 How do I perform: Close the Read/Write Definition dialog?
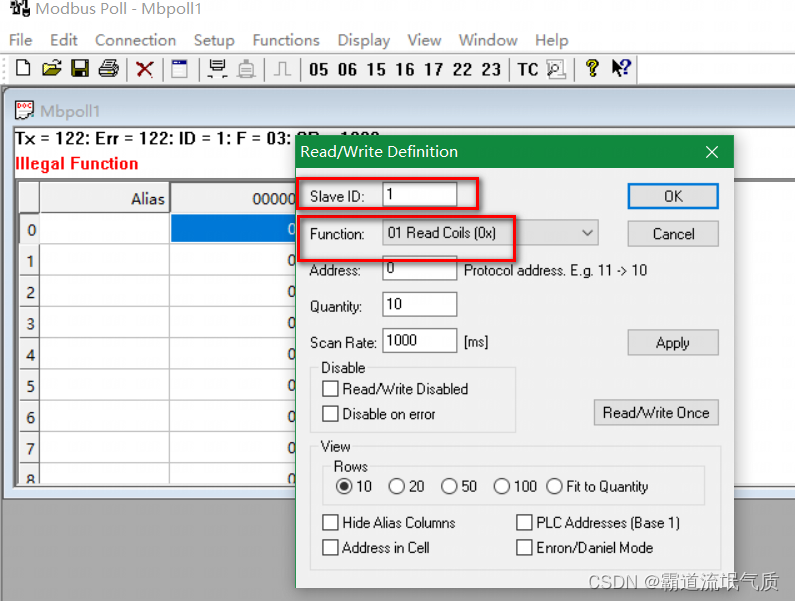tap(712, 152)
